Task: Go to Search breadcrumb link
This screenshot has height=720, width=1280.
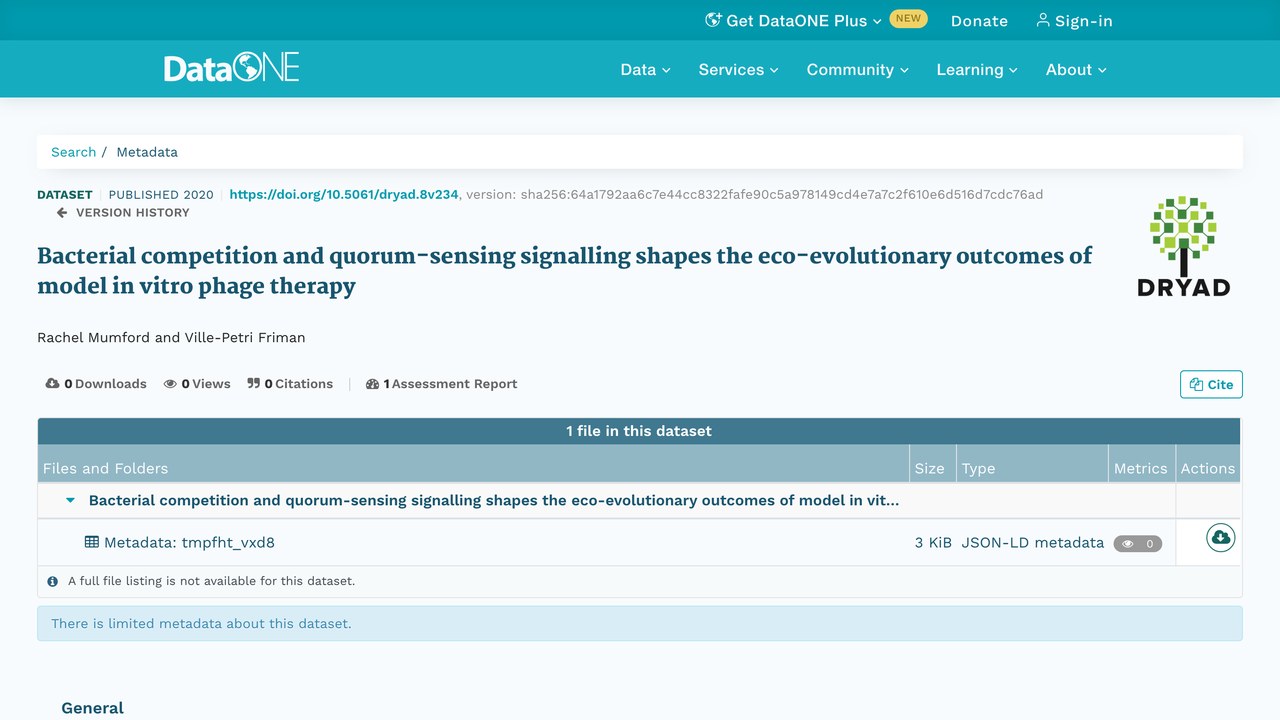Action: (74, 152)
